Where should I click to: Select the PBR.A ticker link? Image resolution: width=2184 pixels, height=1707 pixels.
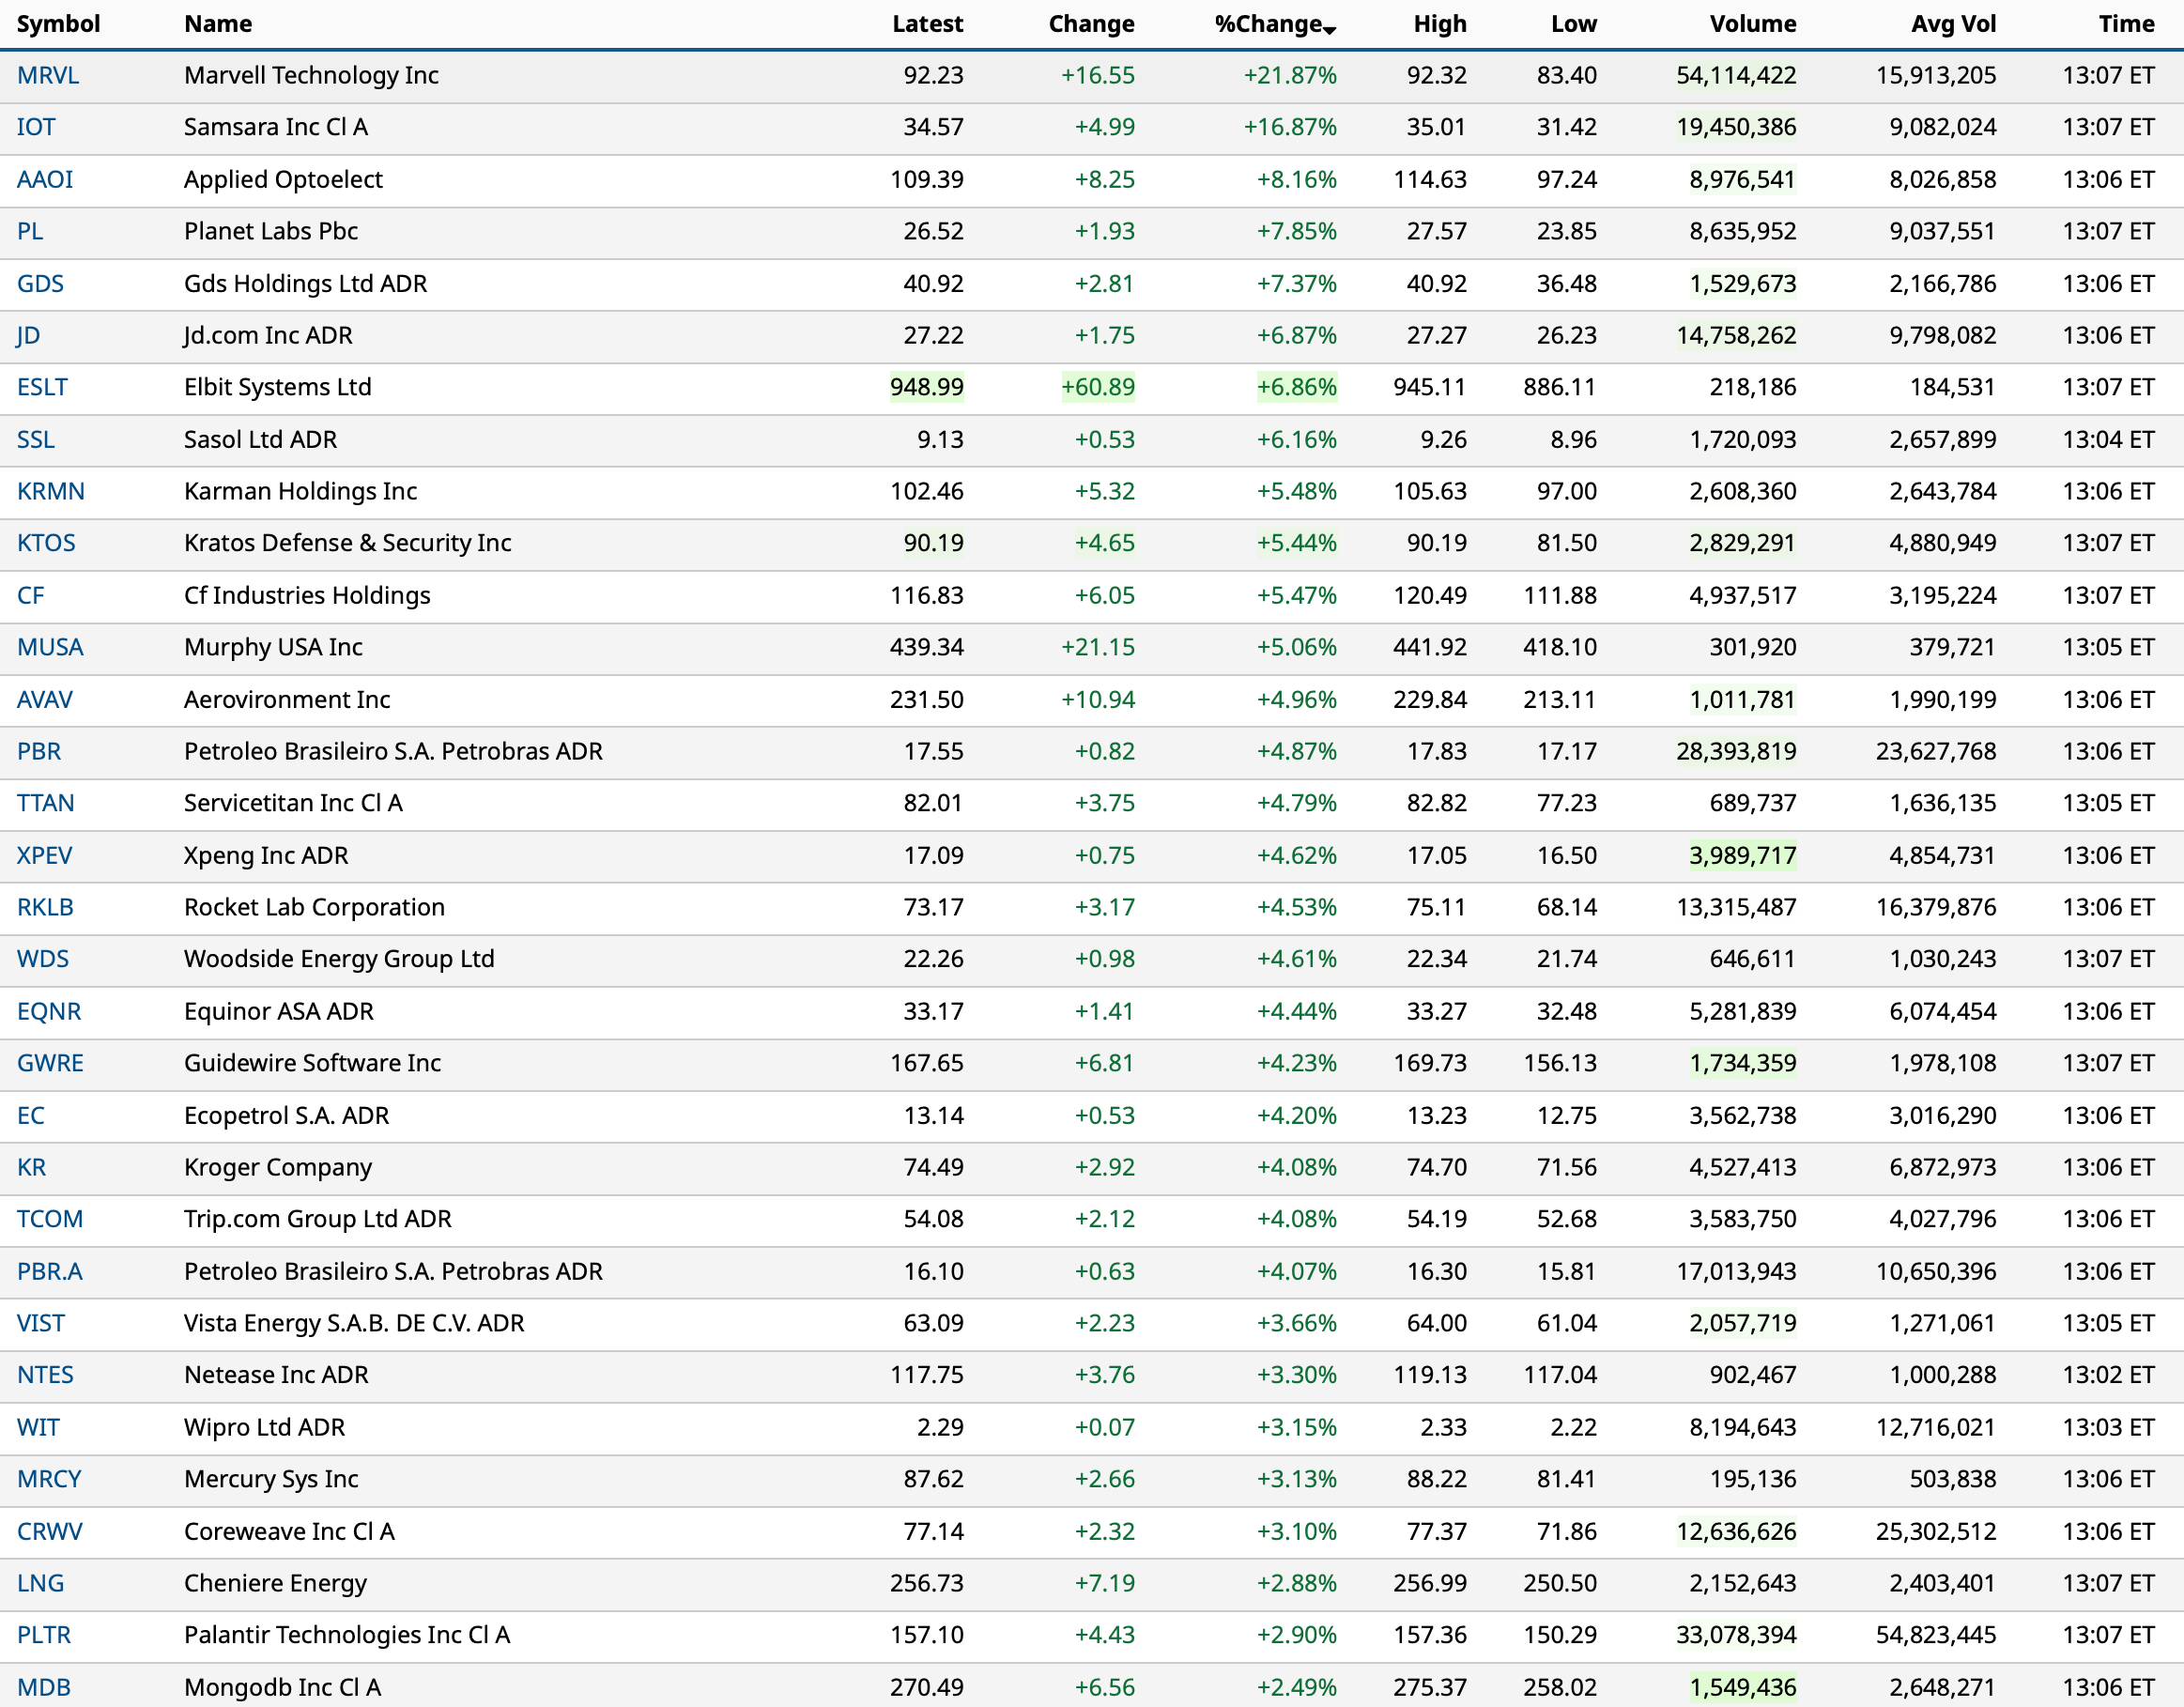50,1271
